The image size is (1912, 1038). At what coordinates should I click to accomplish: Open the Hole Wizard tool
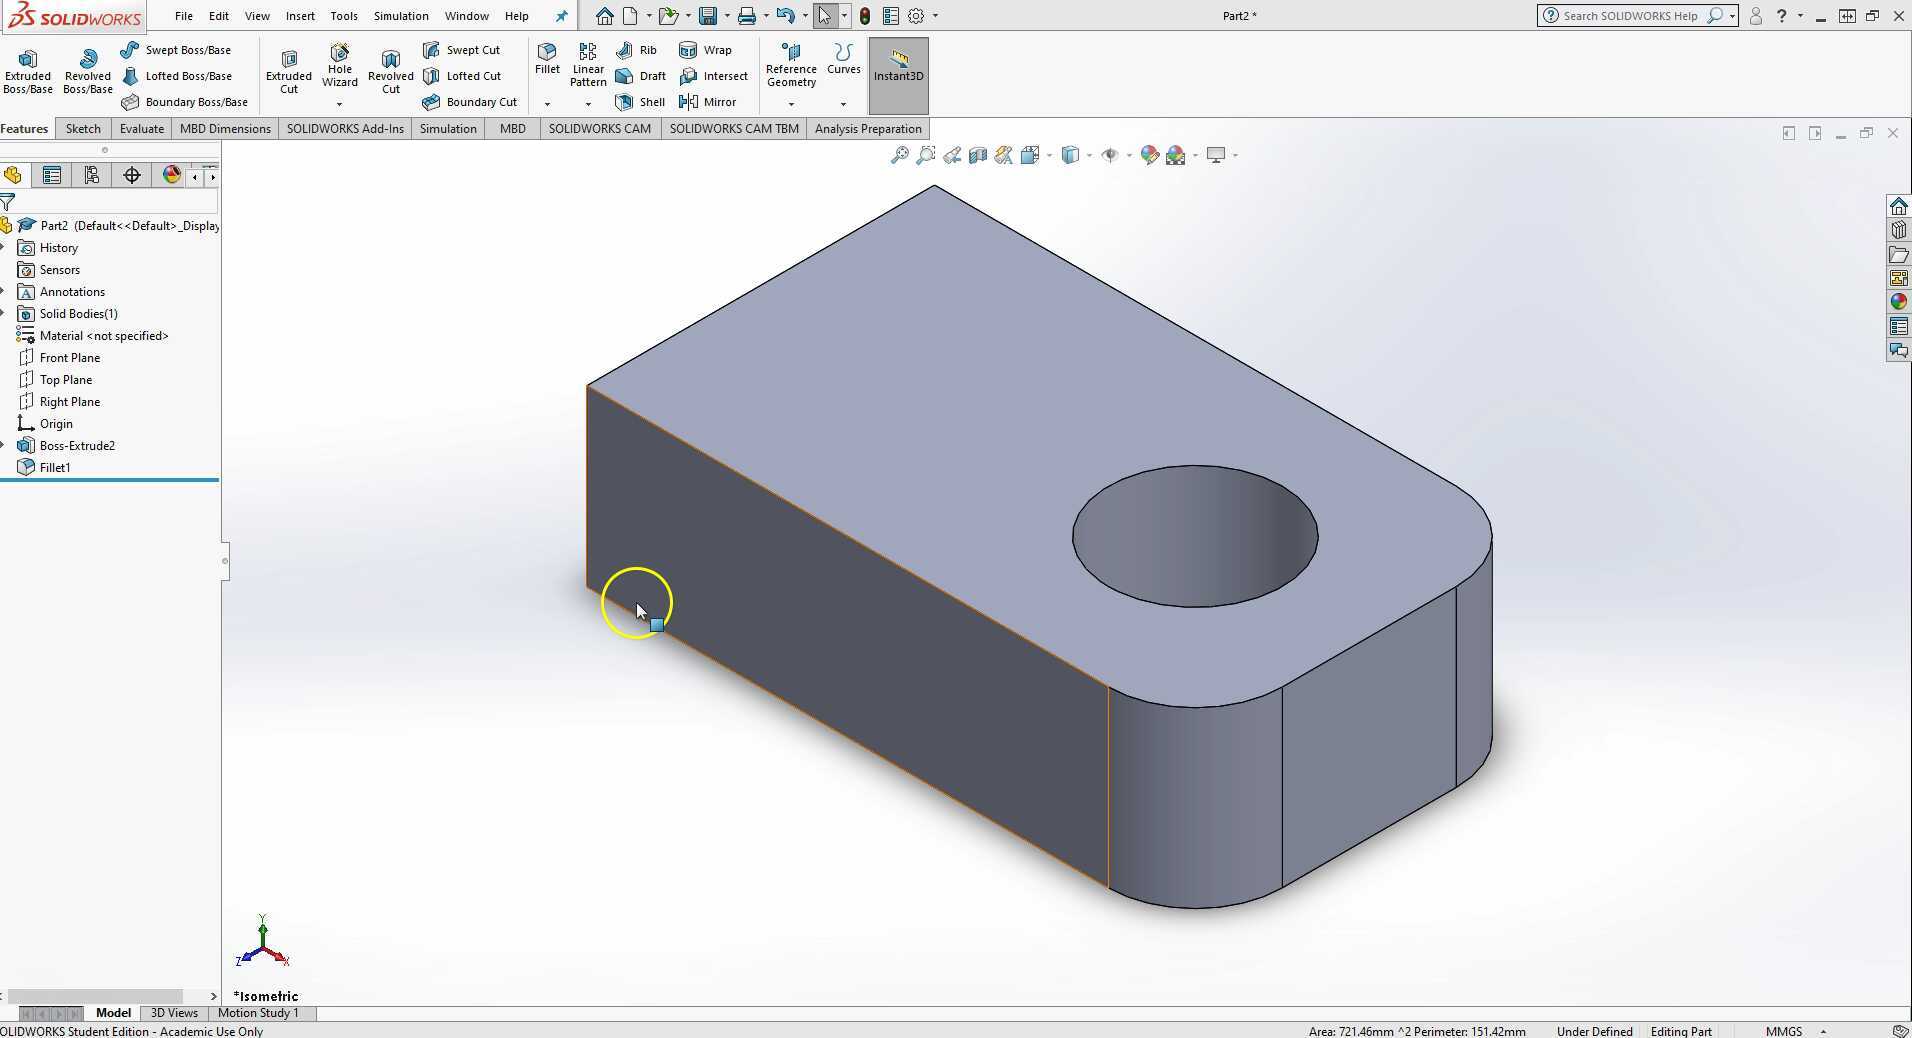[339, 67]
